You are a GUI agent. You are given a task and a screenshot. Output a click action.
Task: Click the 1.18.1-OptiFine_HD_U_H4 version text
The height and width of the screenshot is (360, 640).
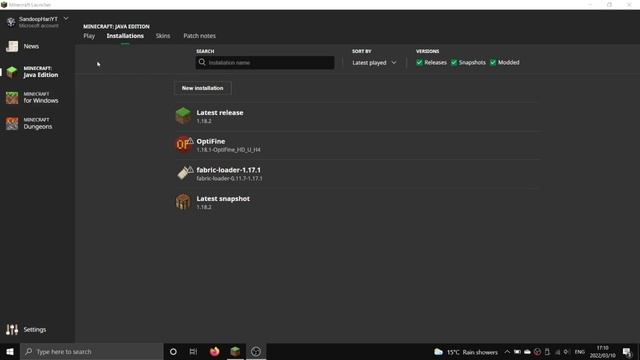[x=229, y=150]
